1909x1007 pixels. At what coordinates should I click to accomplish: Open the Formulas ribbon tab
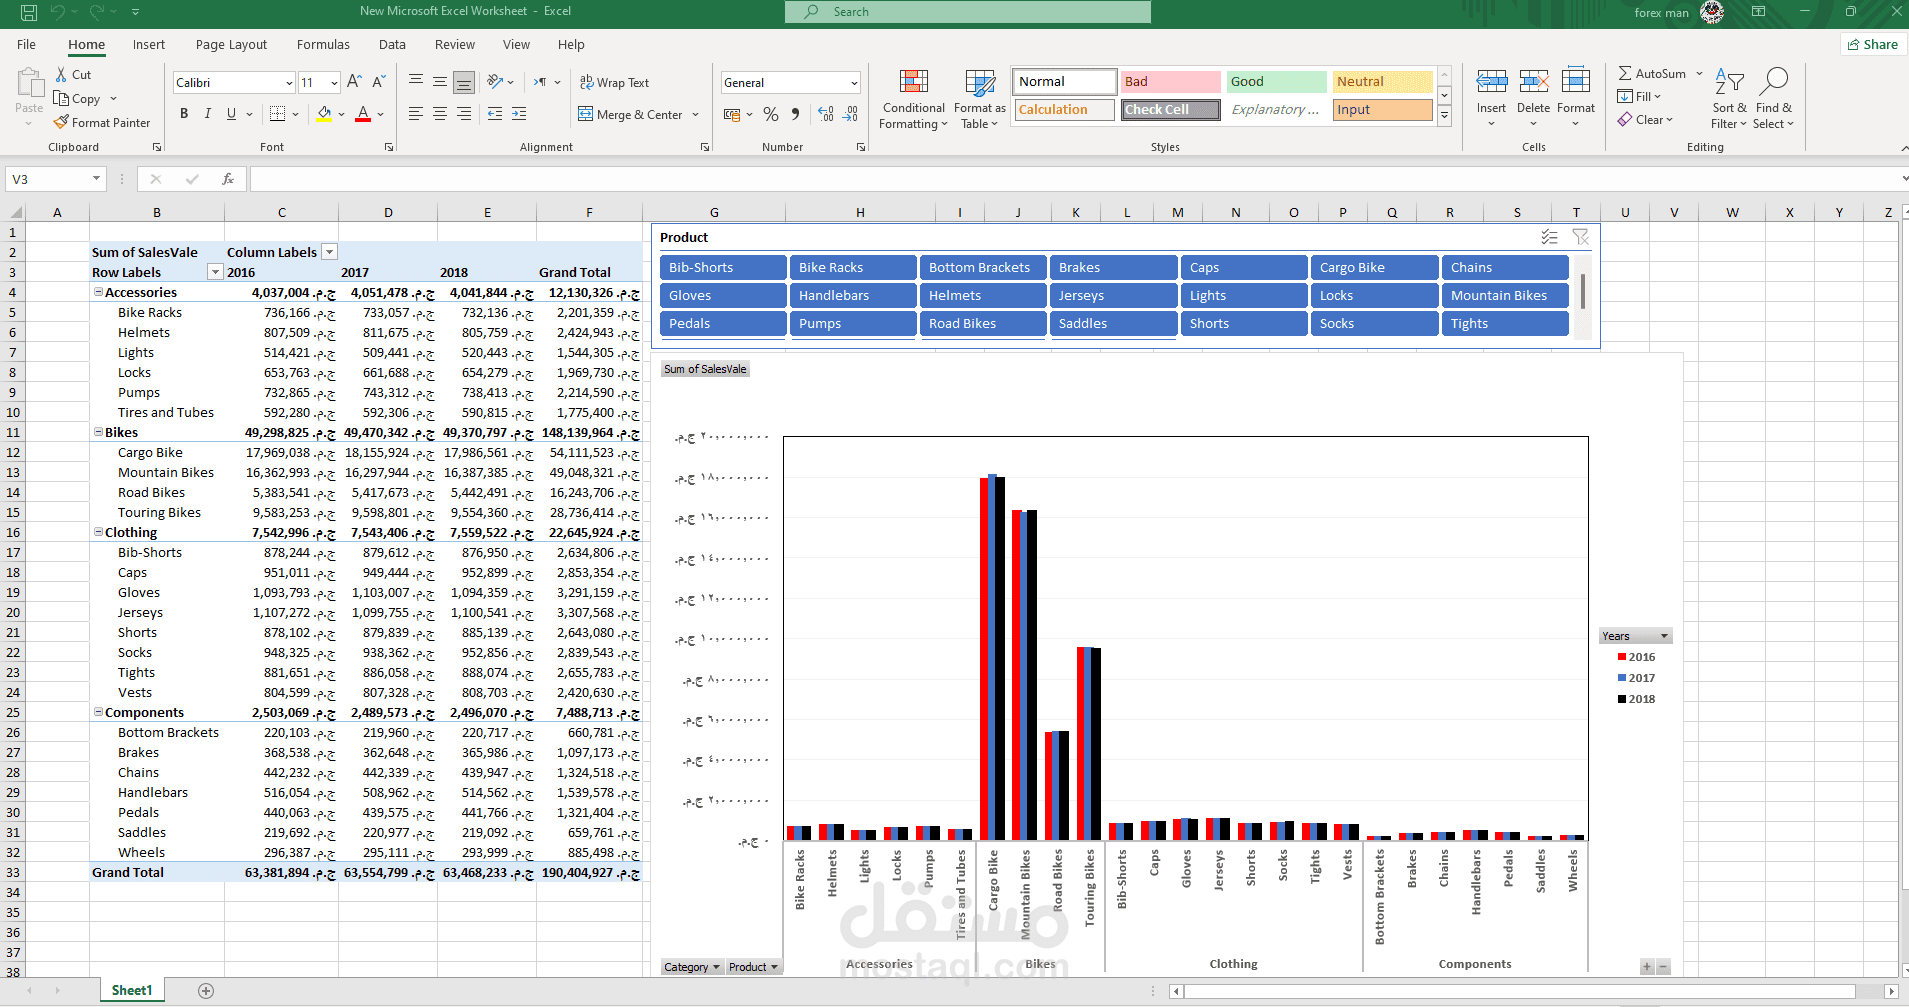[x=323, y=44]
